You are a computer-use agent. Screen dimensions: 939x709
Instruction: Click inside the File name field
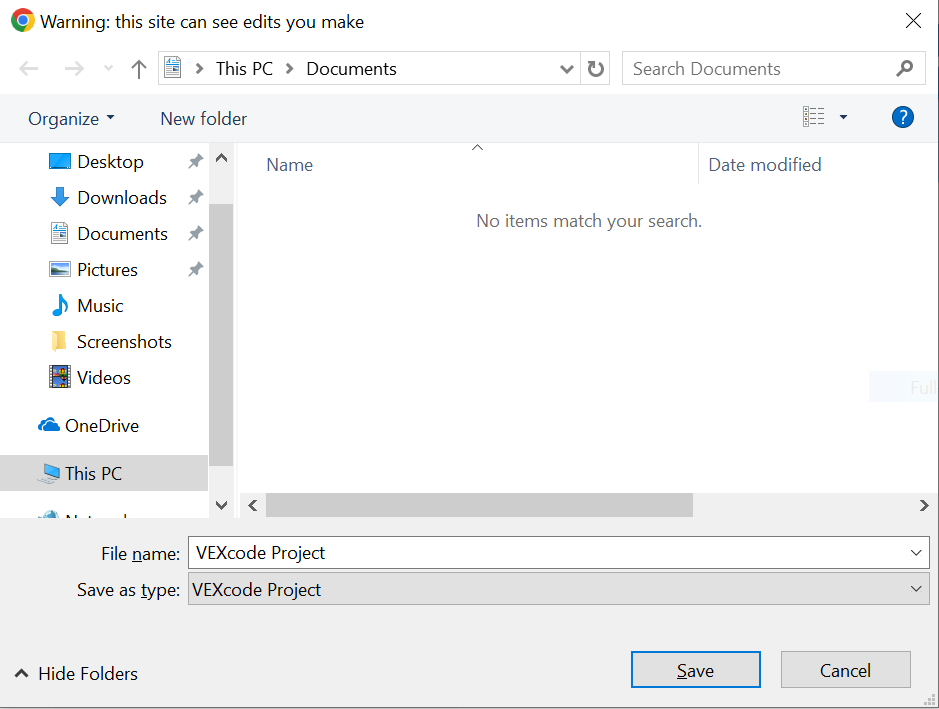550,552
